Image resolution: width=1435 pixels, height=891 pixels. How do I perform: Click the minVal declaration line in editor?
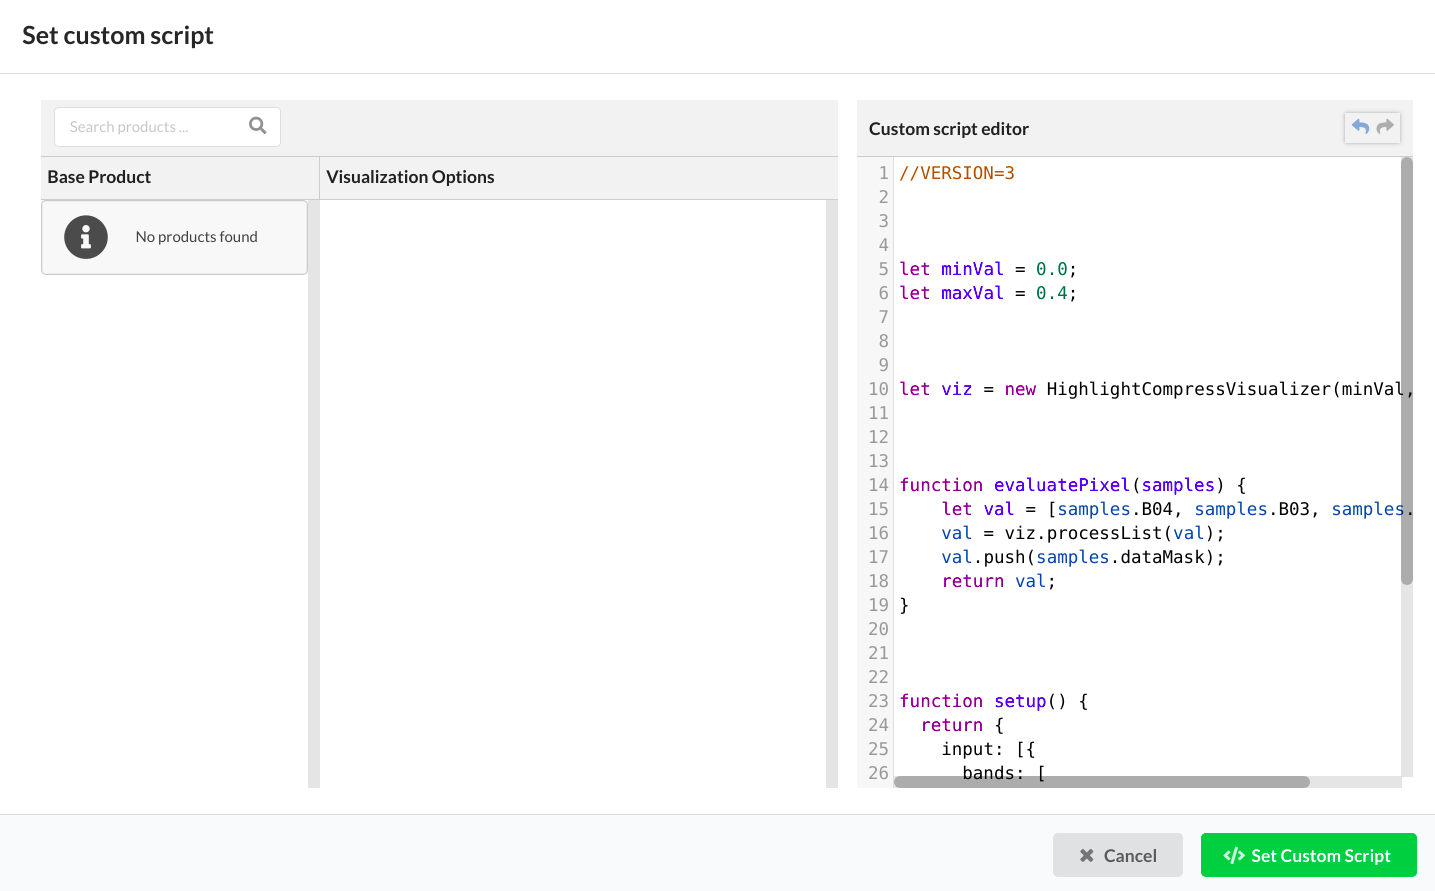pos(988,269)
